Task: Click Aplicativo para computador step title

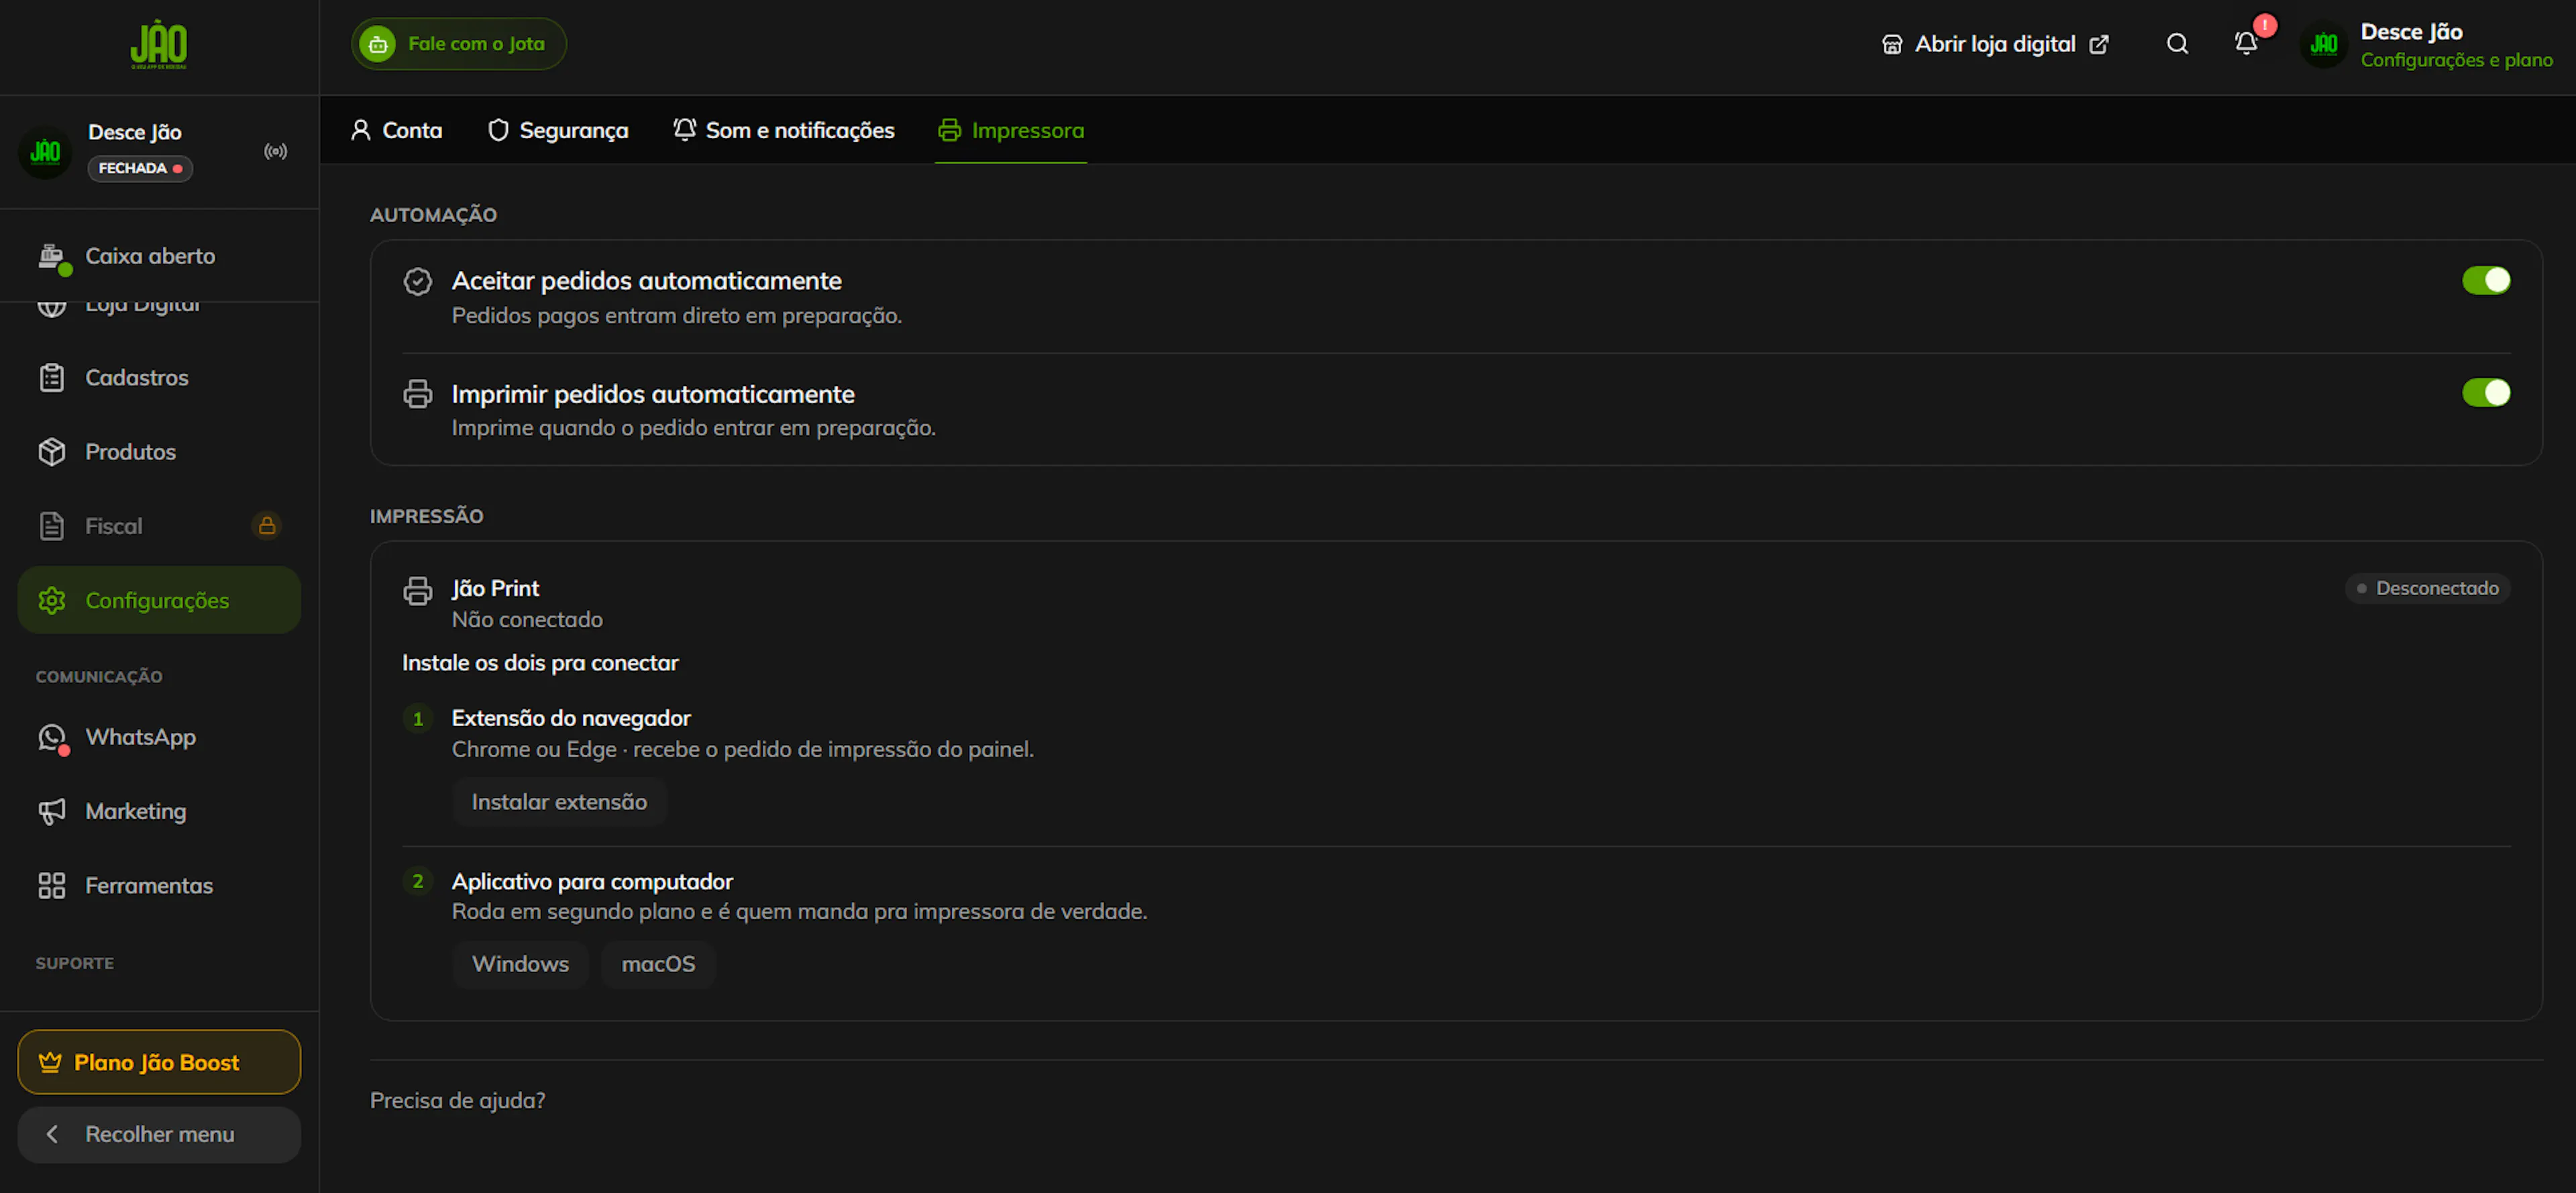Action: click(592, 881)
